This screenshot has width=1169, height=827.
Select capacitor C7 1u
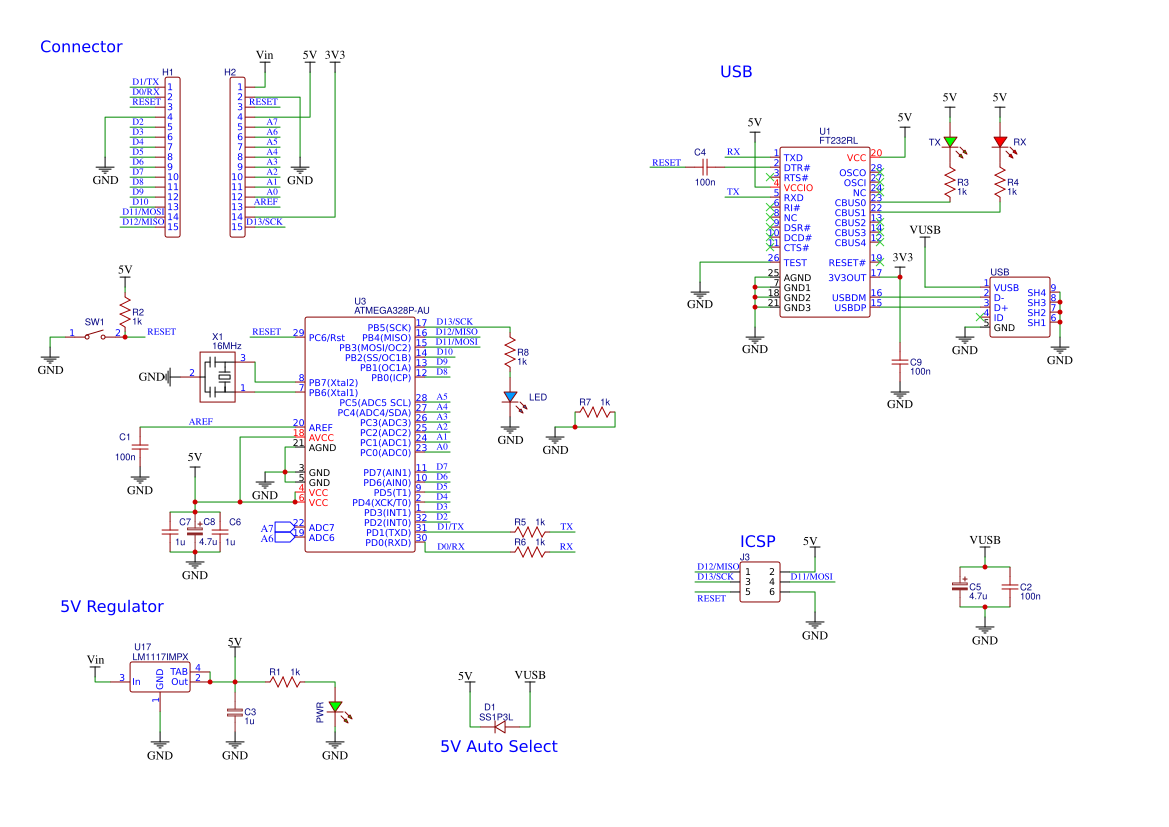click(x=170, y=532)
